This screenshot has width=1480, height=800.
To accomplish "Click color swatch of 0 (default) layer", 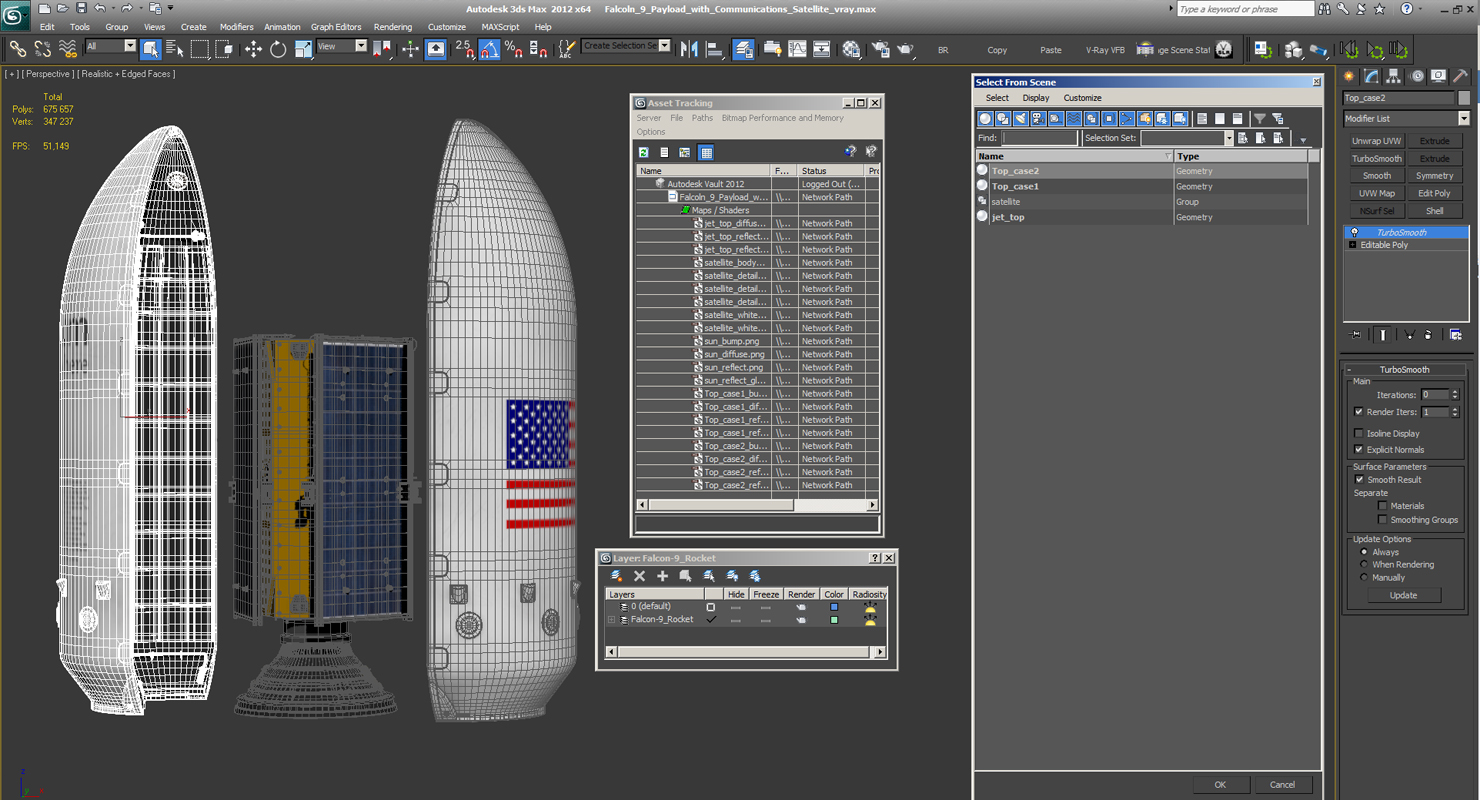I will pyautogui.click(x=834, y=607).
